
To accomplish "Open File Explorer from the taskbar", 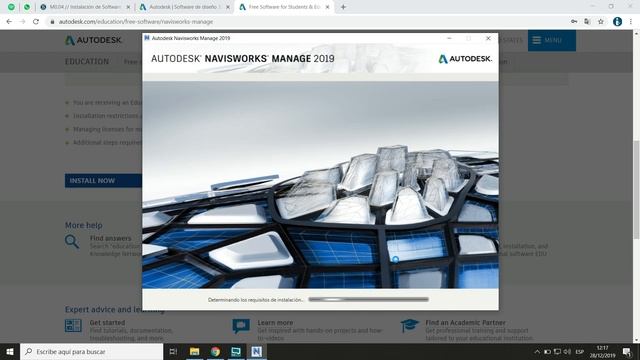I will tap(194, 351).
